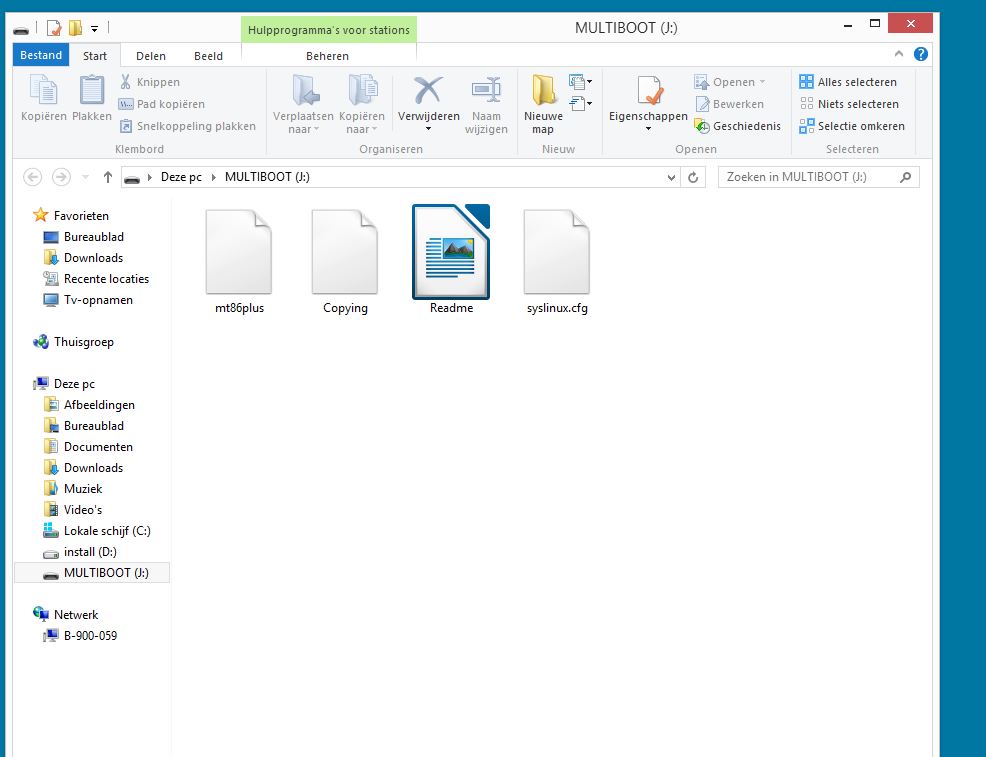Click Deze pc in address bar
This screenshot has height=757, width=986.
181,177
